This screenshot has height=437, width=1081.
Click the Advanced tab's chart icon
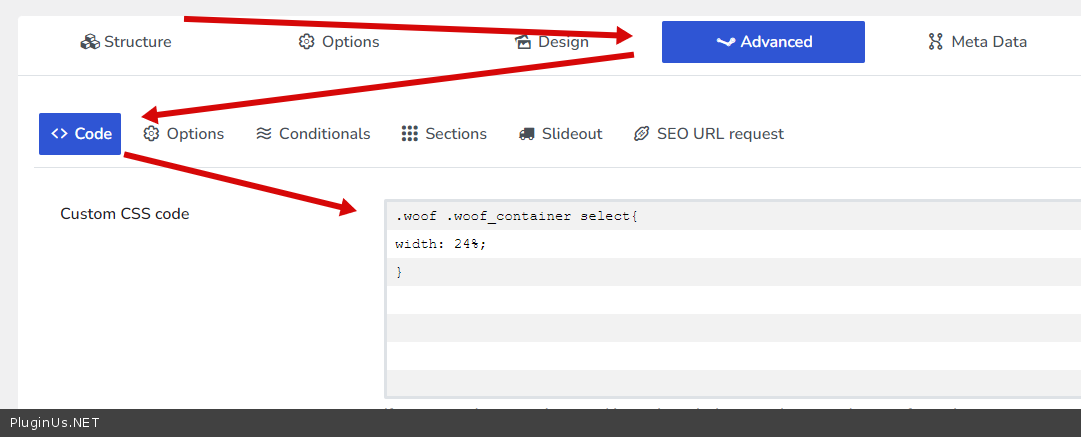(x=726, y=42)
